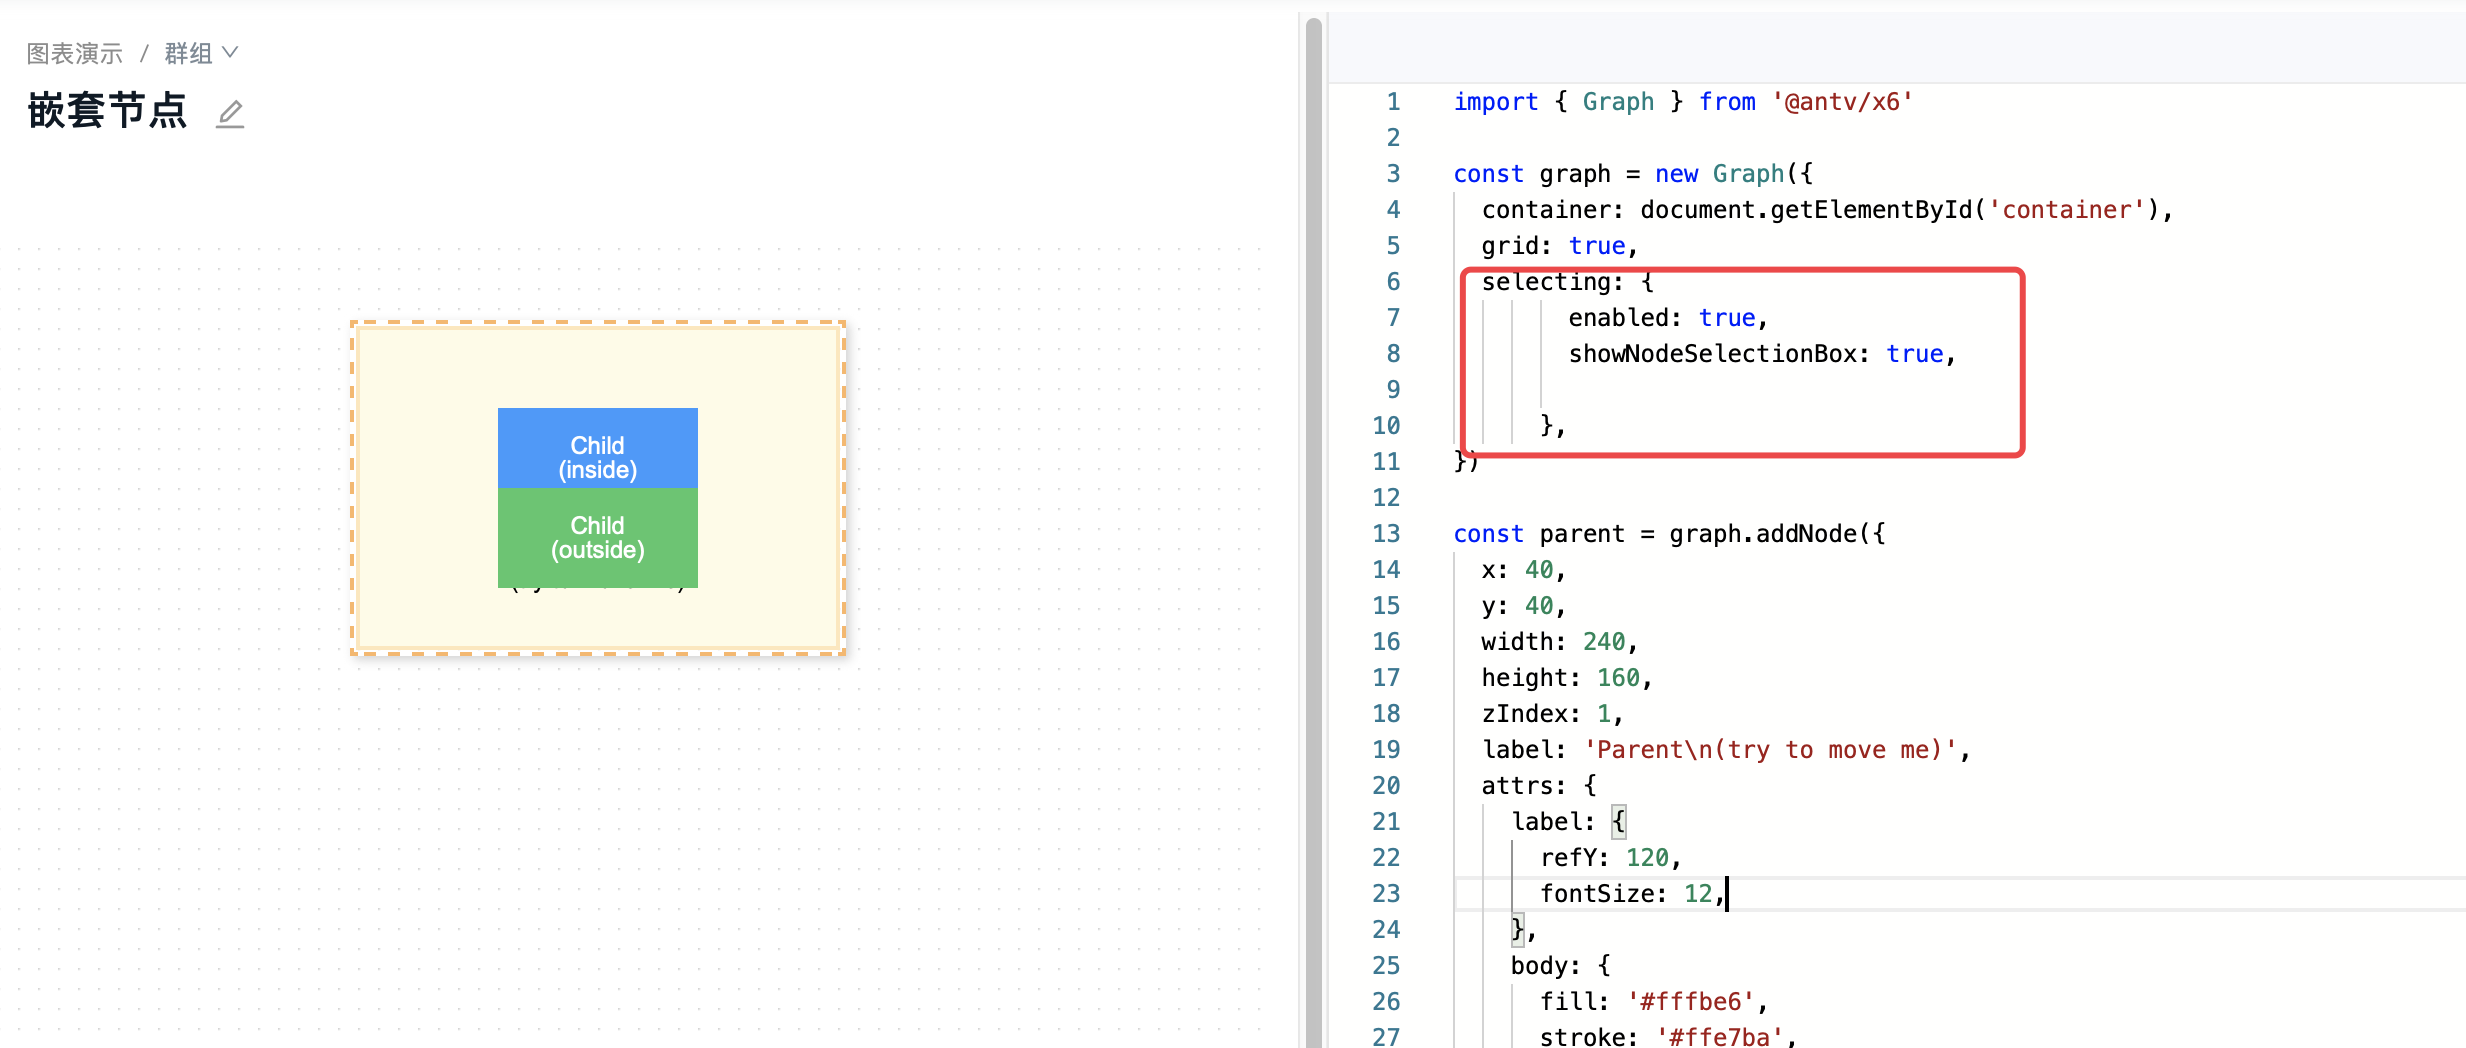Click the edit pencil icon beside 嵌套节点
The width and height of the screenshot is (2466, 1048).
tap(230, 113)
